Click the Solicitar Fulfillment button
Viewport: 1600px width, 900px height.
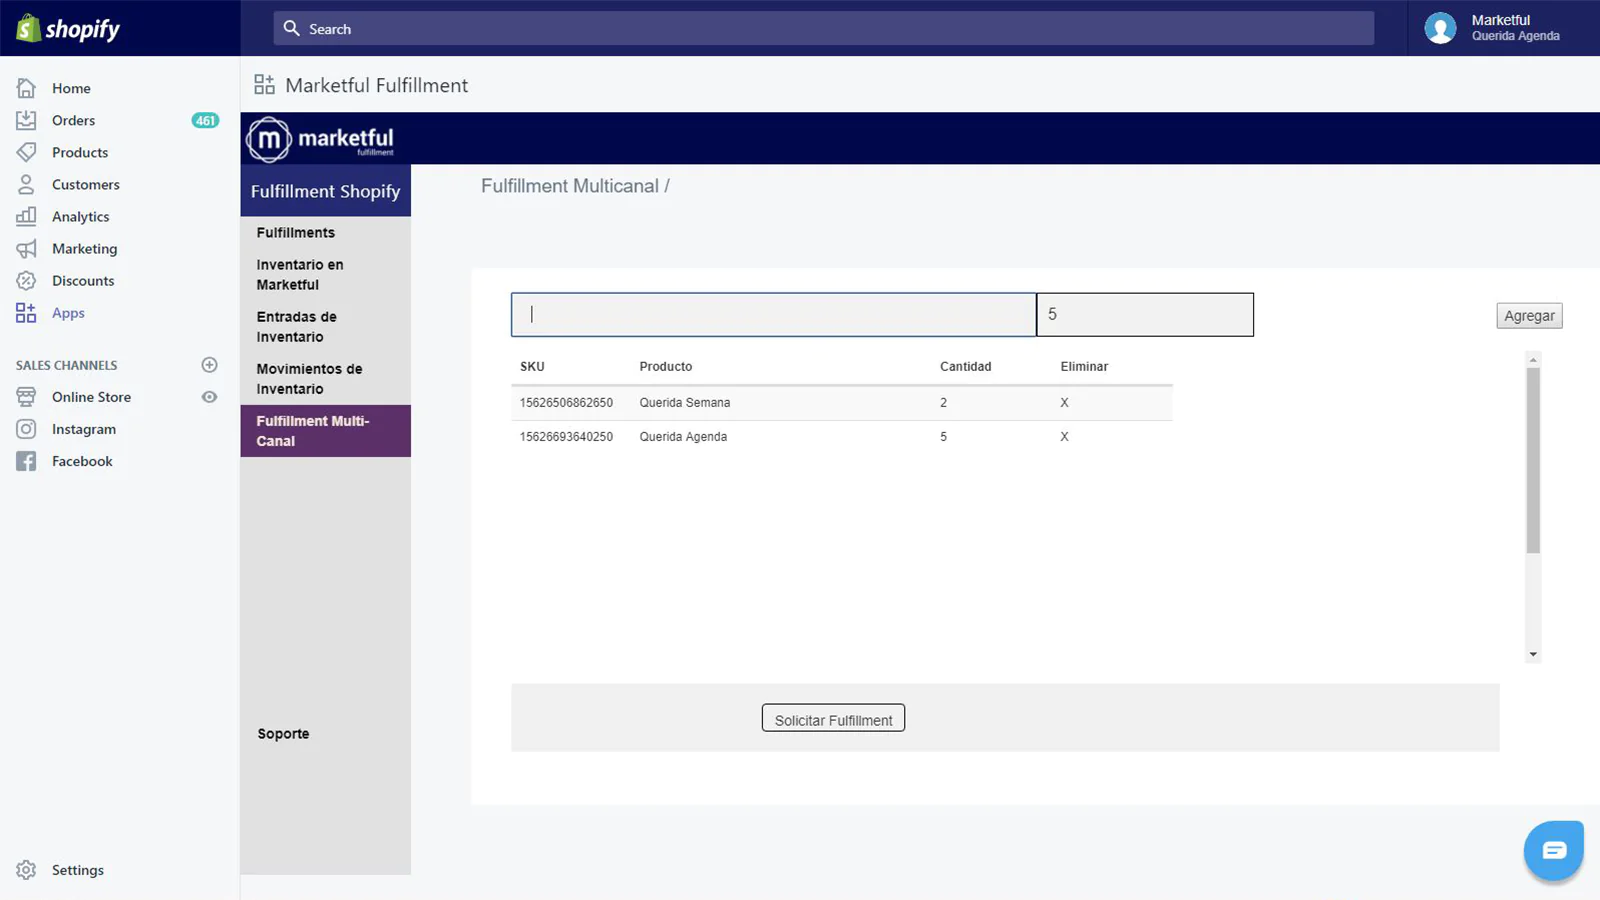(x=833, y=719)
